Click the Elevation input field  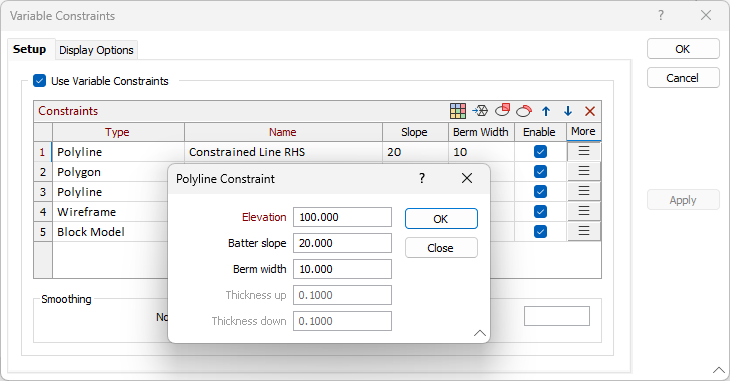point(342,217)
